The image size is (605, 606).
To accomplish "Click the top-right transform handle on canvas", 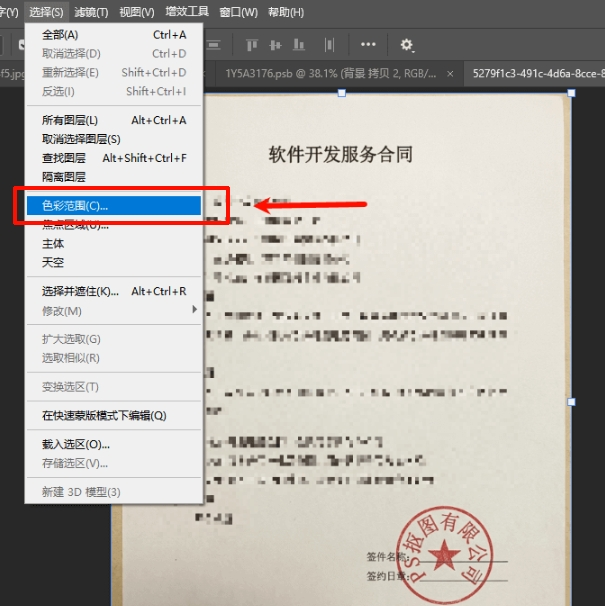I will coord(571,93).
